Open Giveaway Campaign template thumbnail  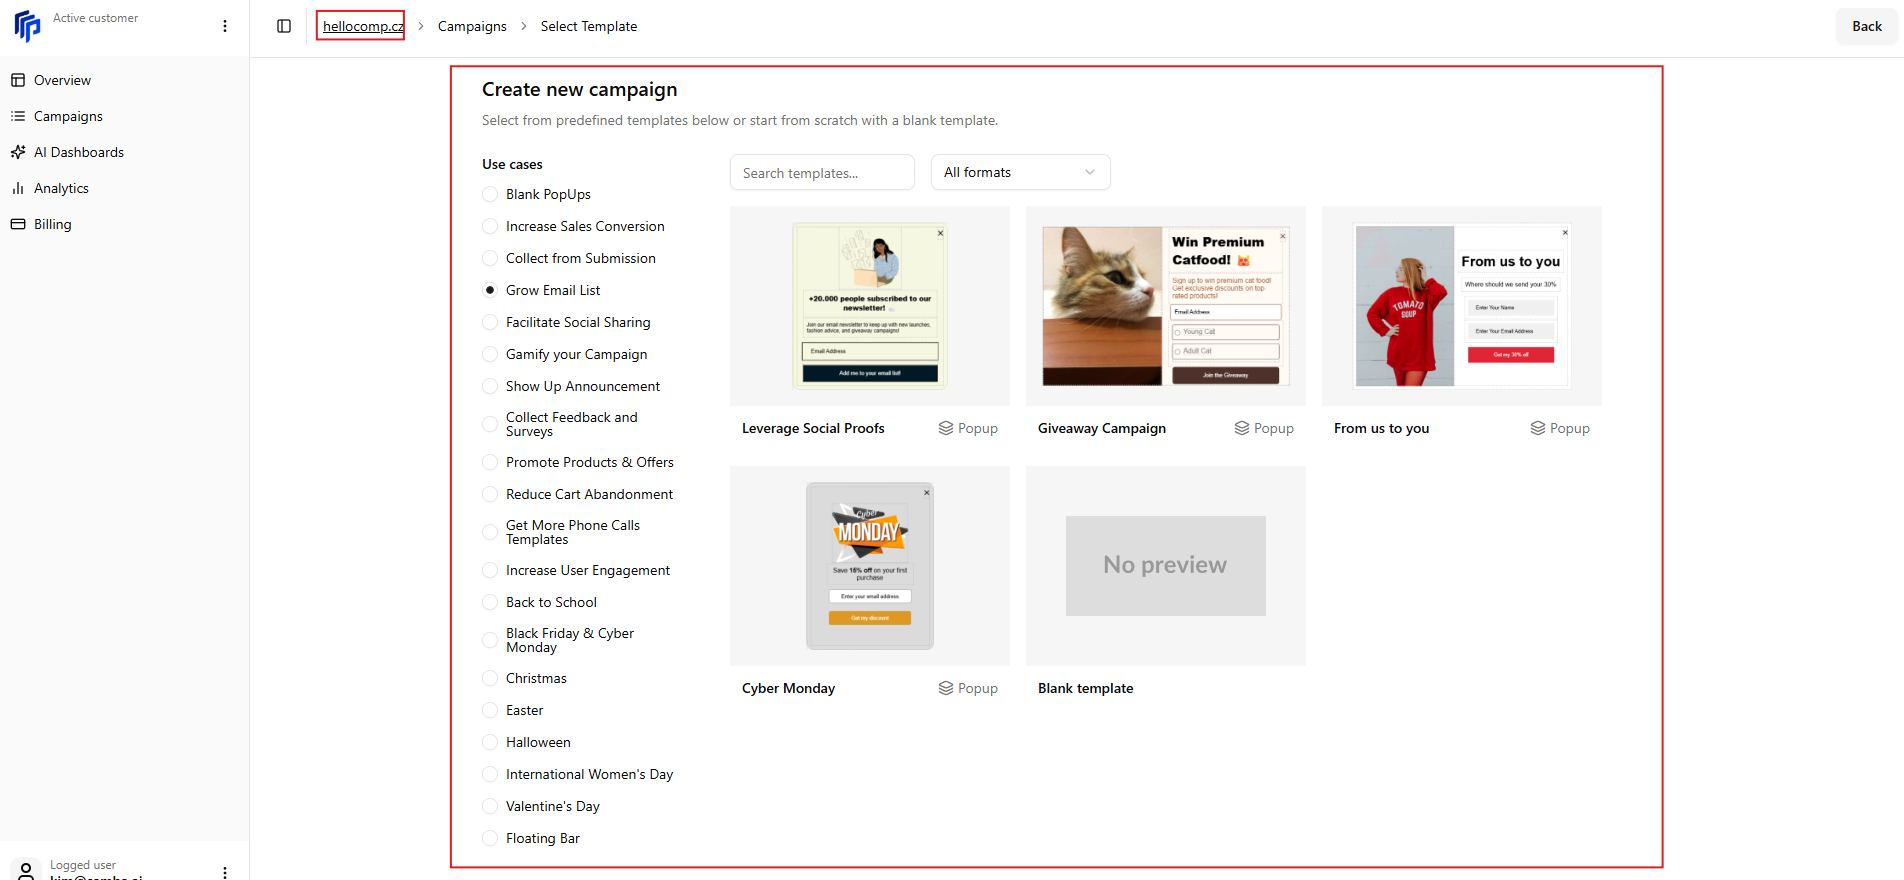1166,306
